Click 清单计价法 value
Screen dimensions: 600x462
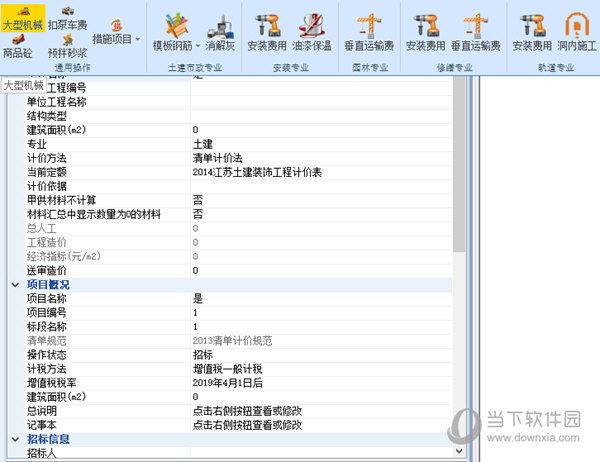(217, 158)
